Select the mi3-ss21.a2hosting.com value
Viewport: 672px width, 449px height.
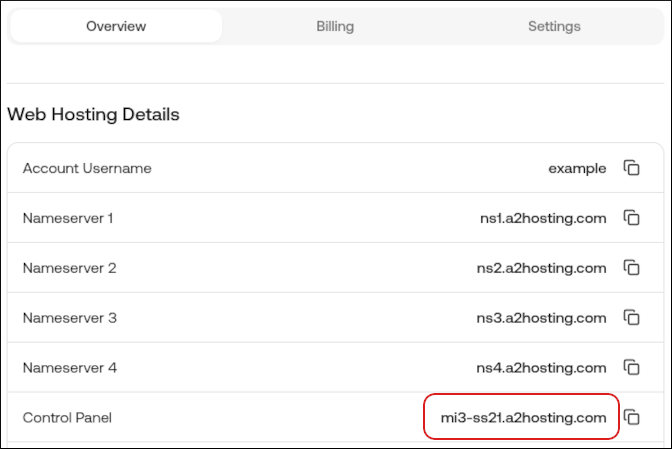pos(523,417)
